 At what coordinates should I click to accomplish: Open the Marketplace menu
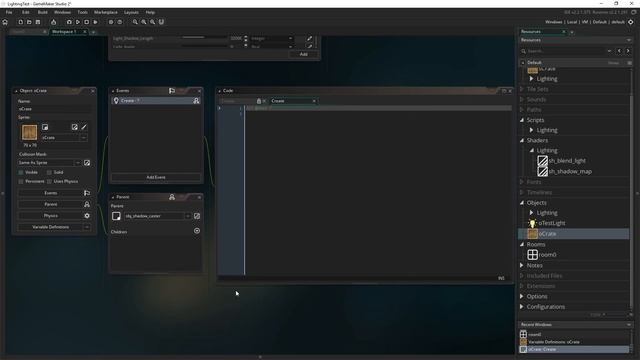click(x=106, y=12)
